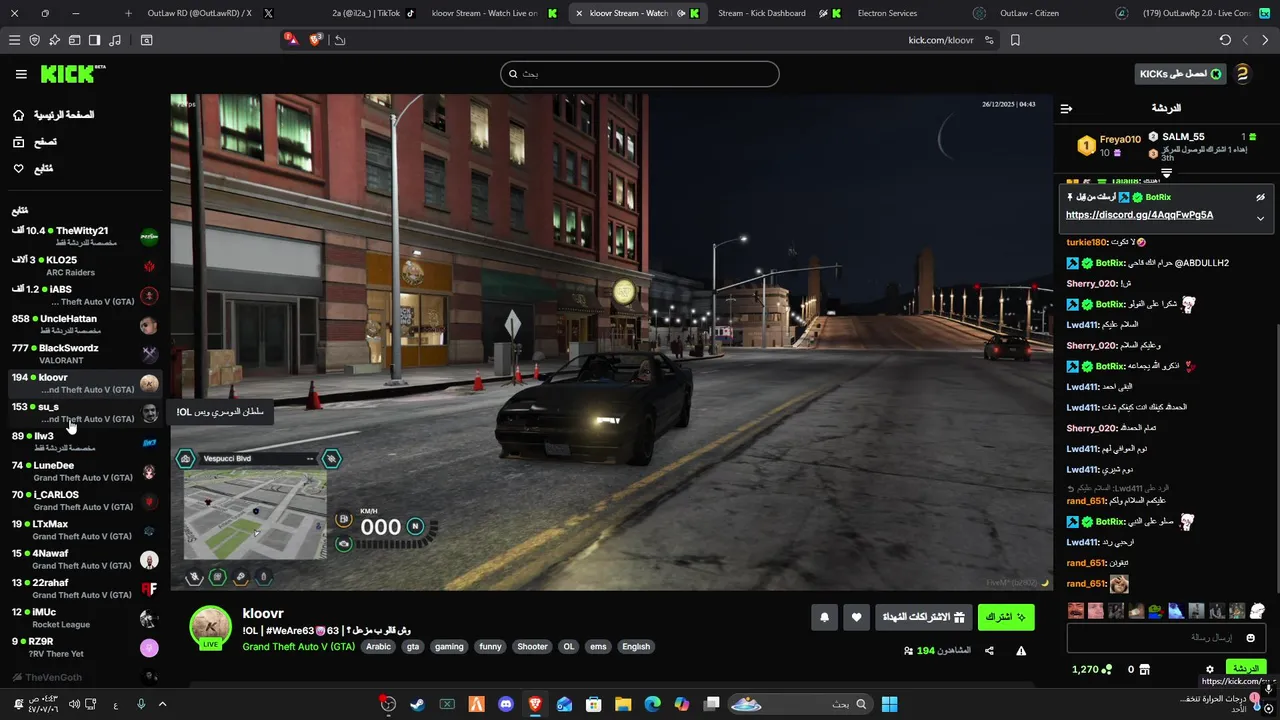Share the kloovr stream
Screen dimensions: 1280x720
click(x=989, y=651)
